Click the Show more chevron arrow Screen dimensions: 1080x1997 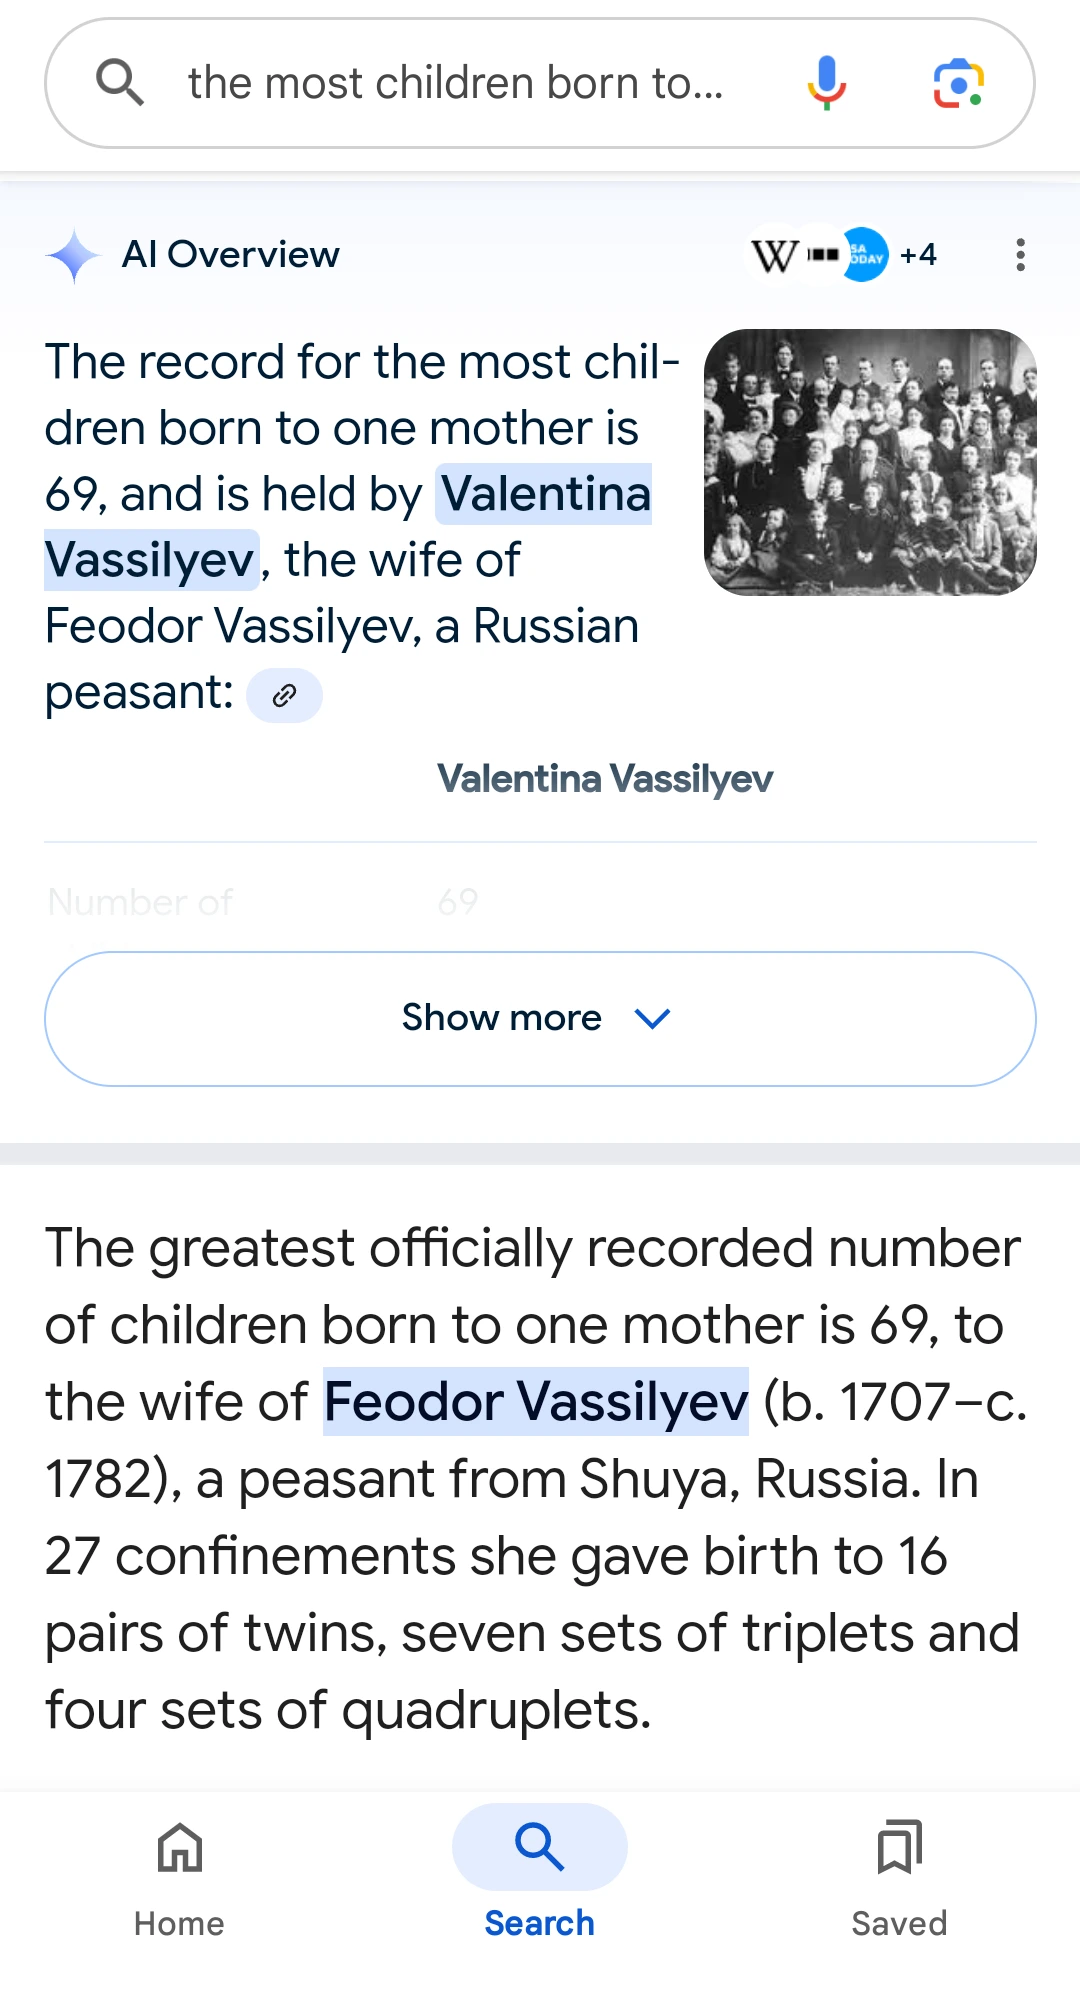point(652,1018)
